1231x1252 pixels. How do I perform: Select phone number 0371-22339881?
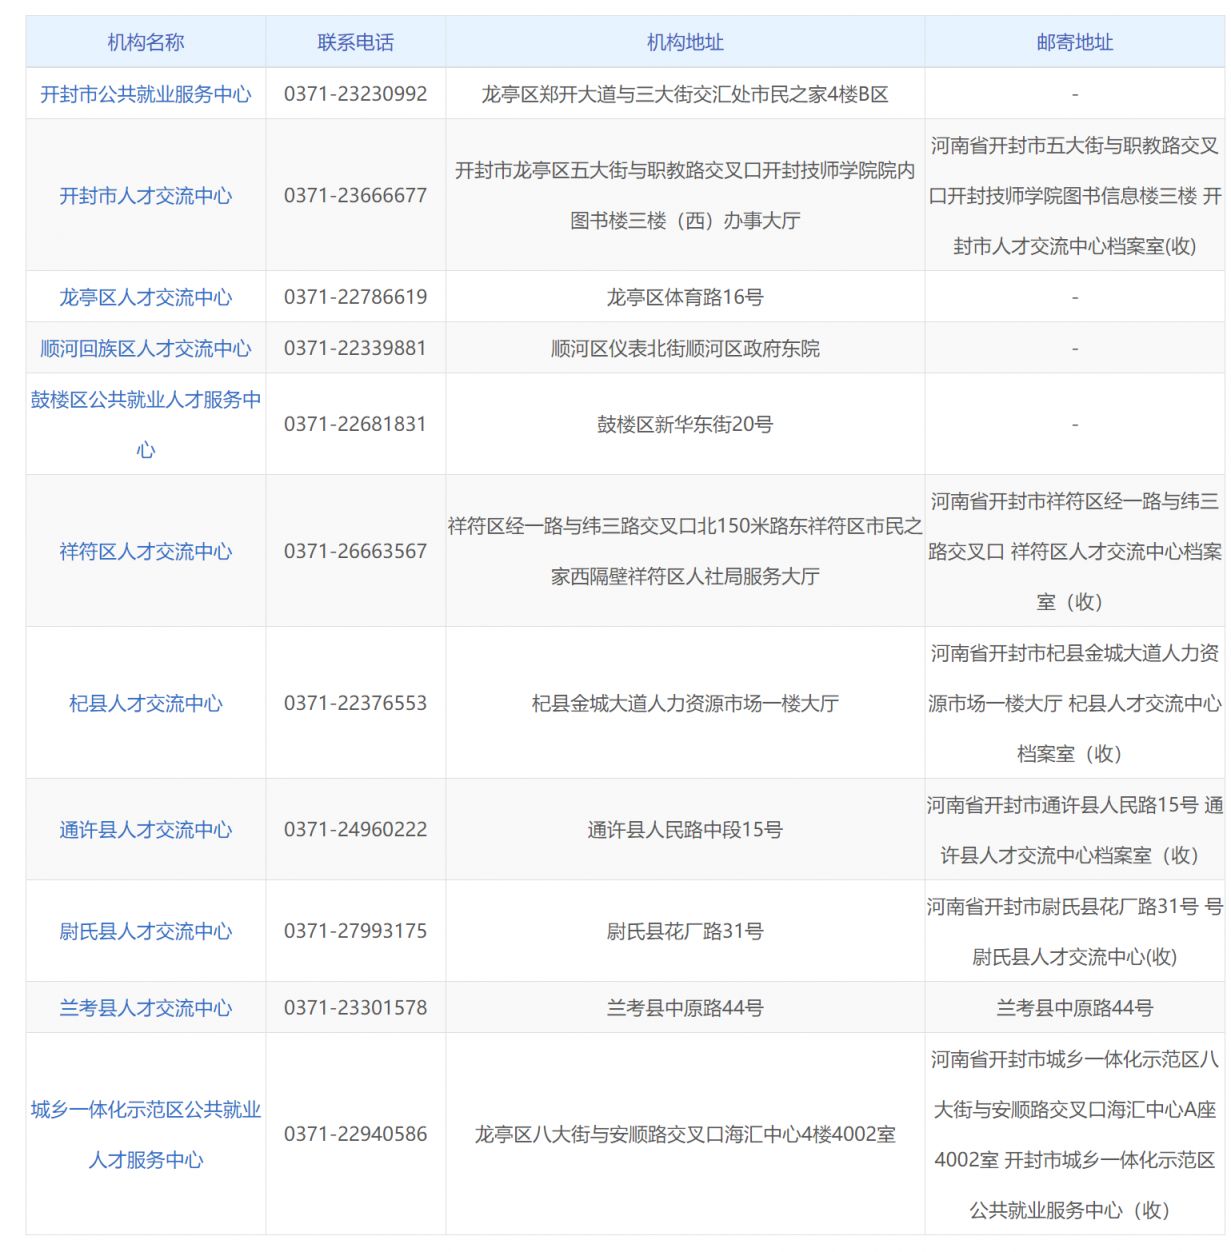356,348
